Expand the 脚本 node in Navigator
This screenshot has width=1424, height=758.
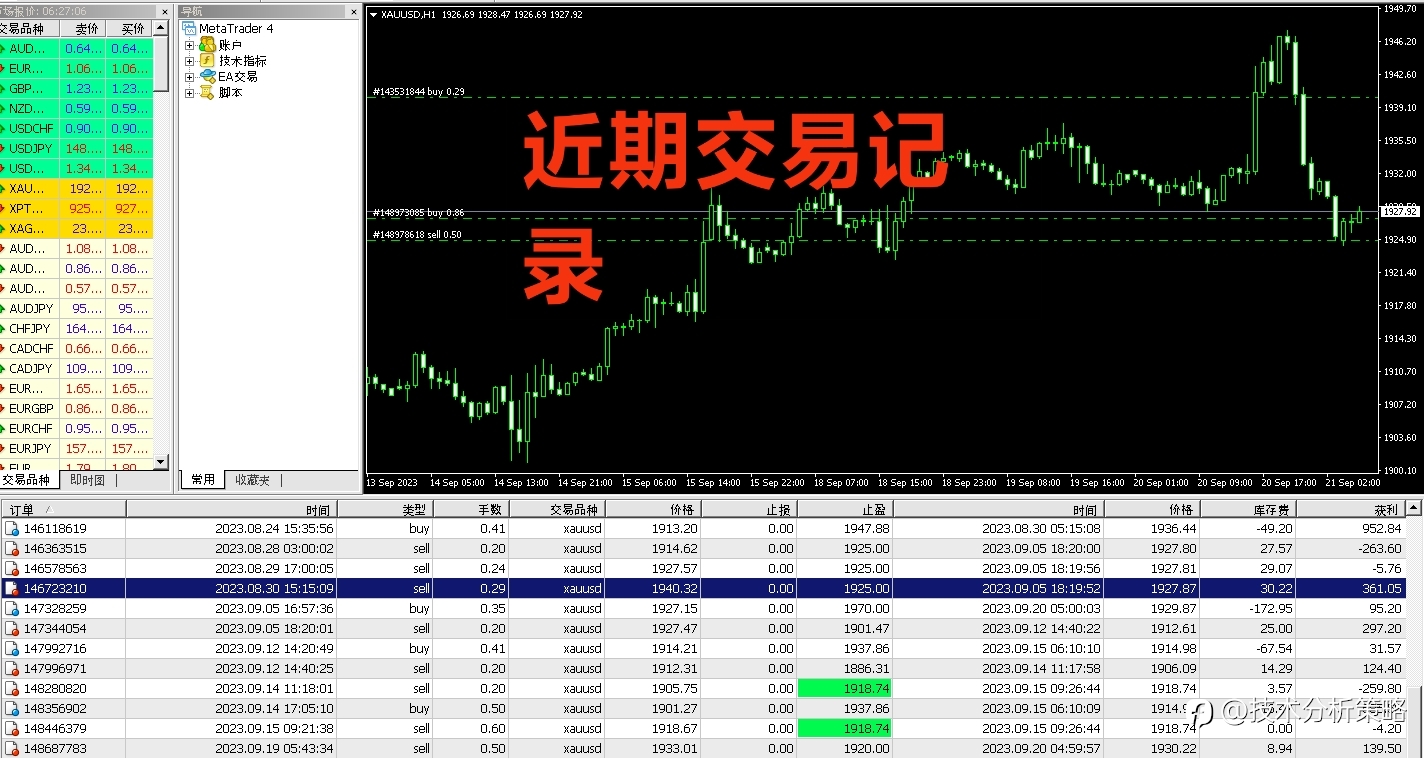189,92
